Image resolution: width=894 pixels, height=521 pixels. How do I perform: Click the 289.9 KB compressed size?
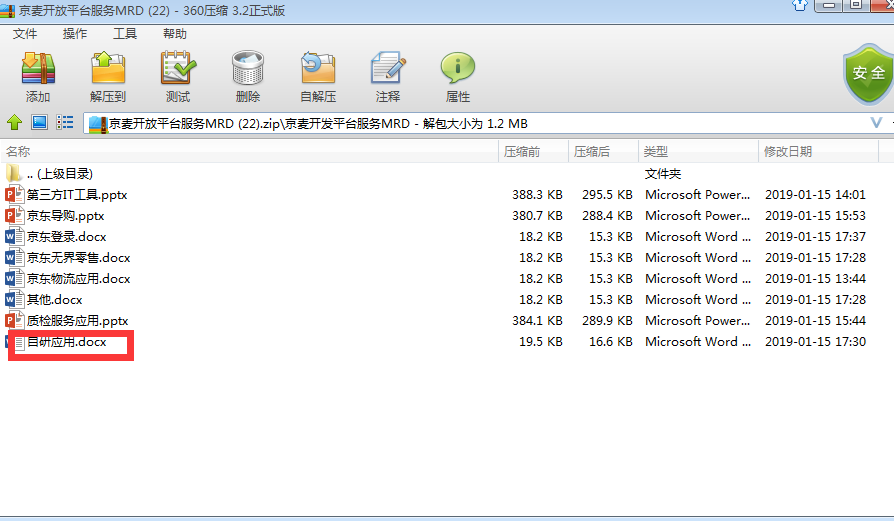(x=607, y=320)
